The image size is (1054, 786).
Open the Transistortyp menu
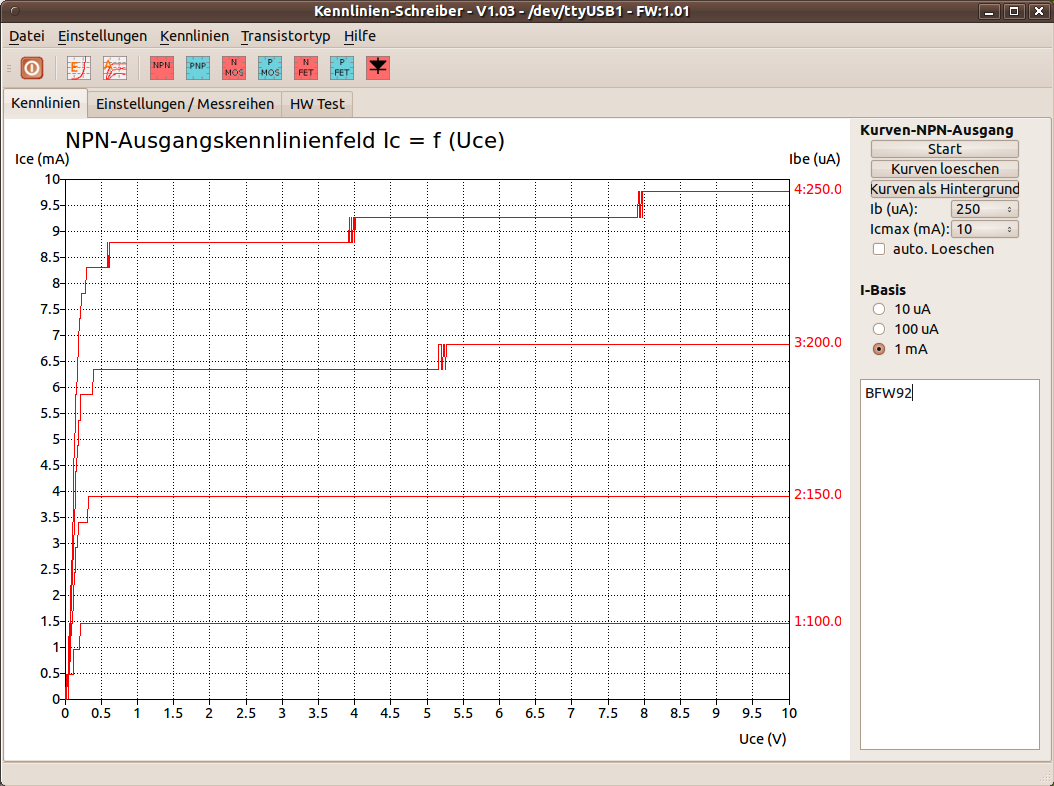pos(286,36)
